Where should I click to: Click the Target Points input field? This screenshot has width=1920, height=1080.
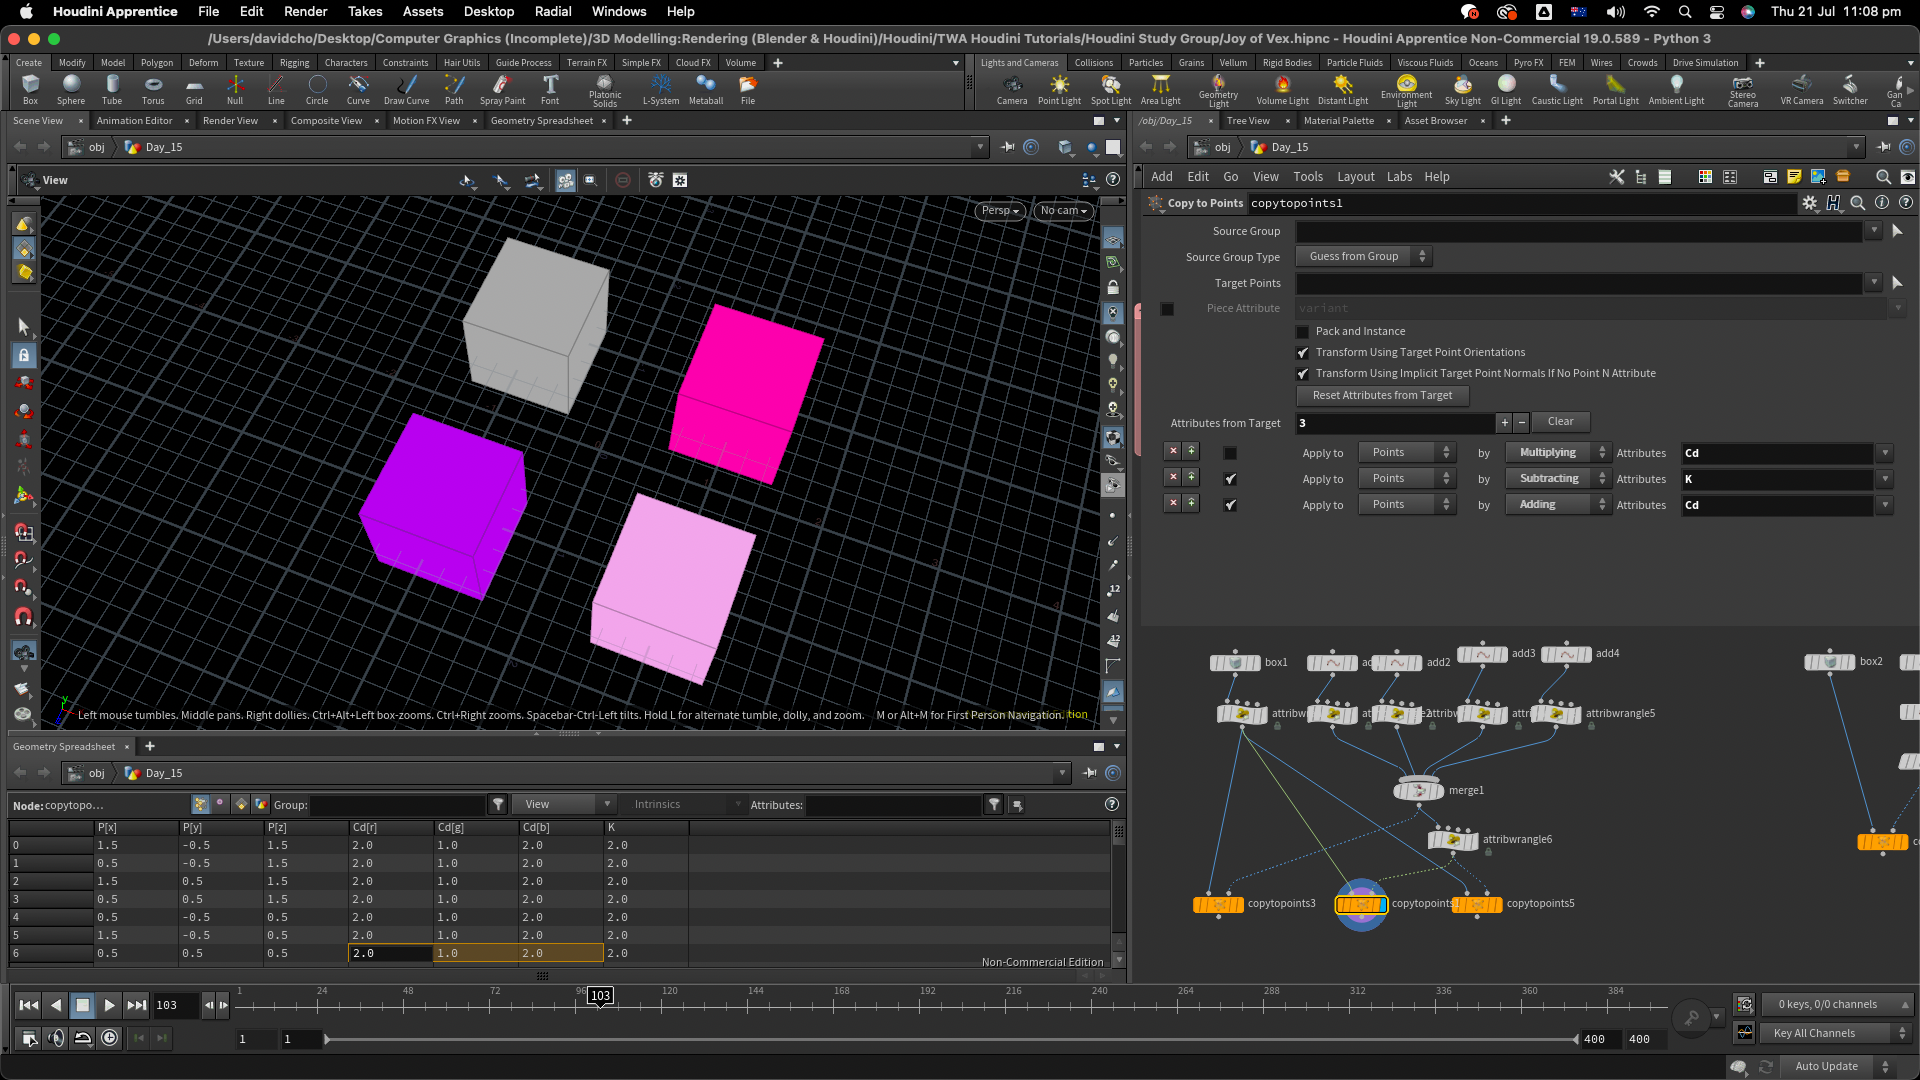click(1579, 284)
